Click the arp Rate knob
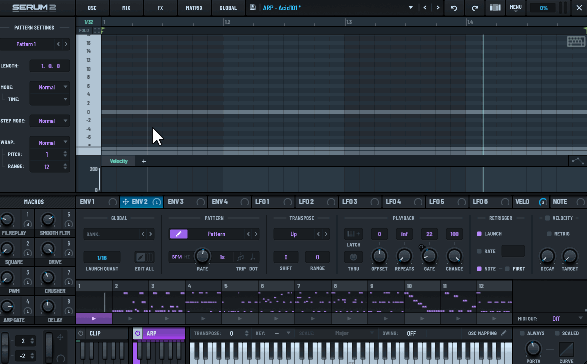 203,256
